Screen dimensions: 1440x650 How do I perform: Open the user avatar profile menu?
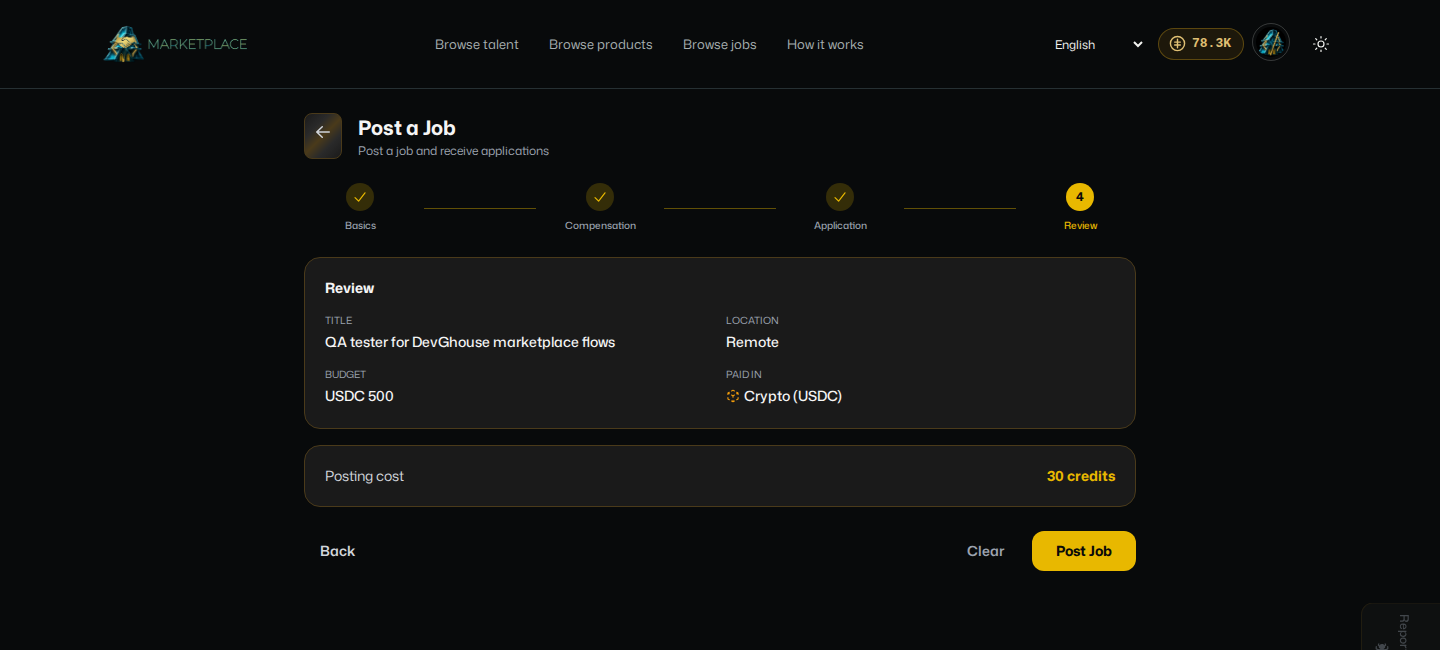1271,43
